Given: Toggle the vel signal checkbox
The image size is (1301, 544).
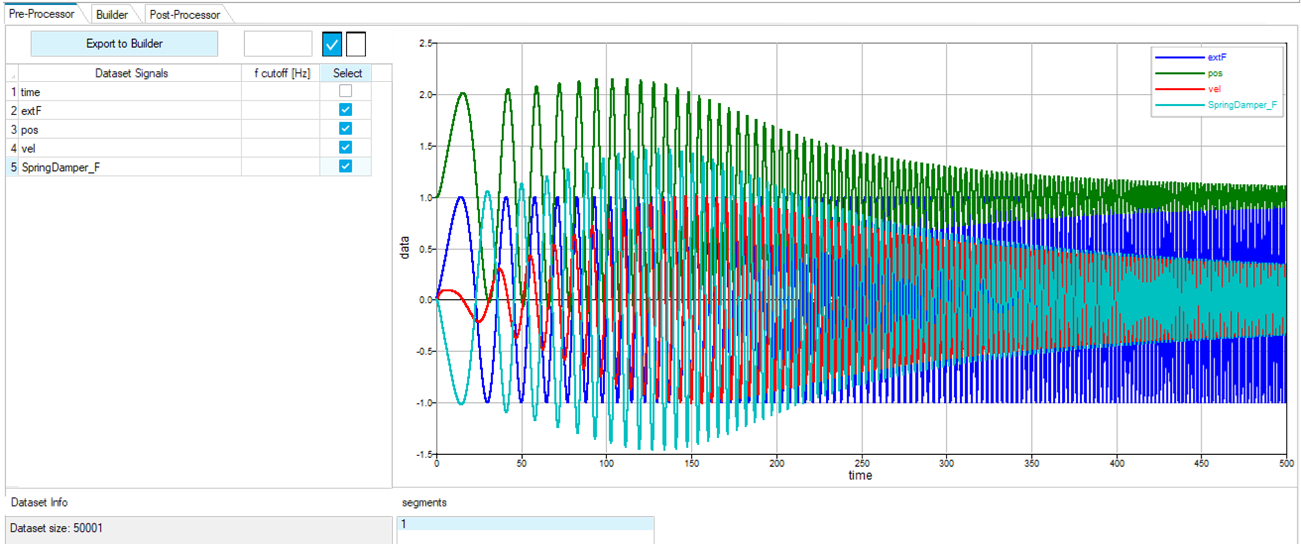Looking at the screenshot, I should coord(345,148).
